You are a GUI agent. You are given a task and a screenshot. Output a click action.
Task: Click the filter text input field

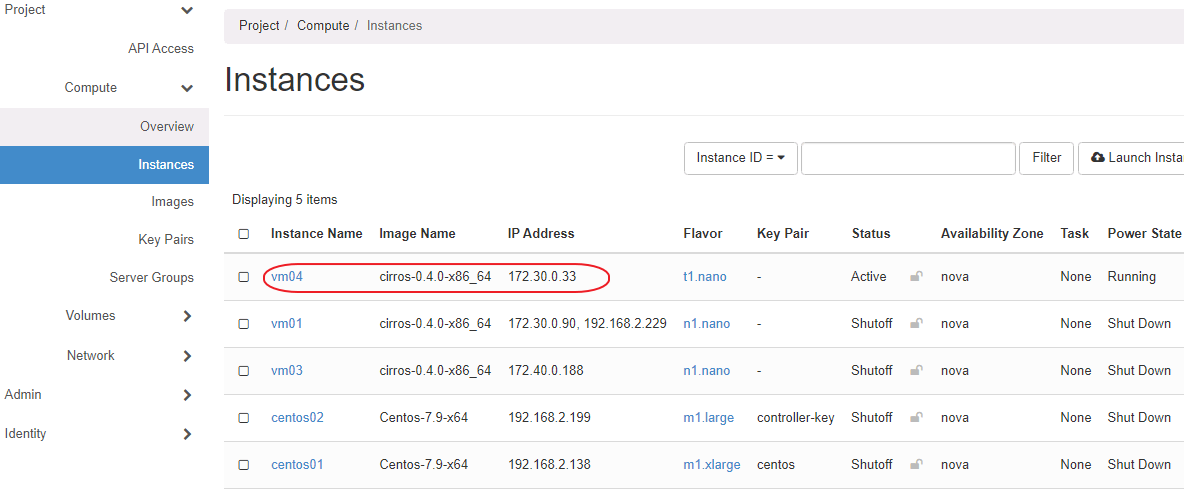pos(908,158)
